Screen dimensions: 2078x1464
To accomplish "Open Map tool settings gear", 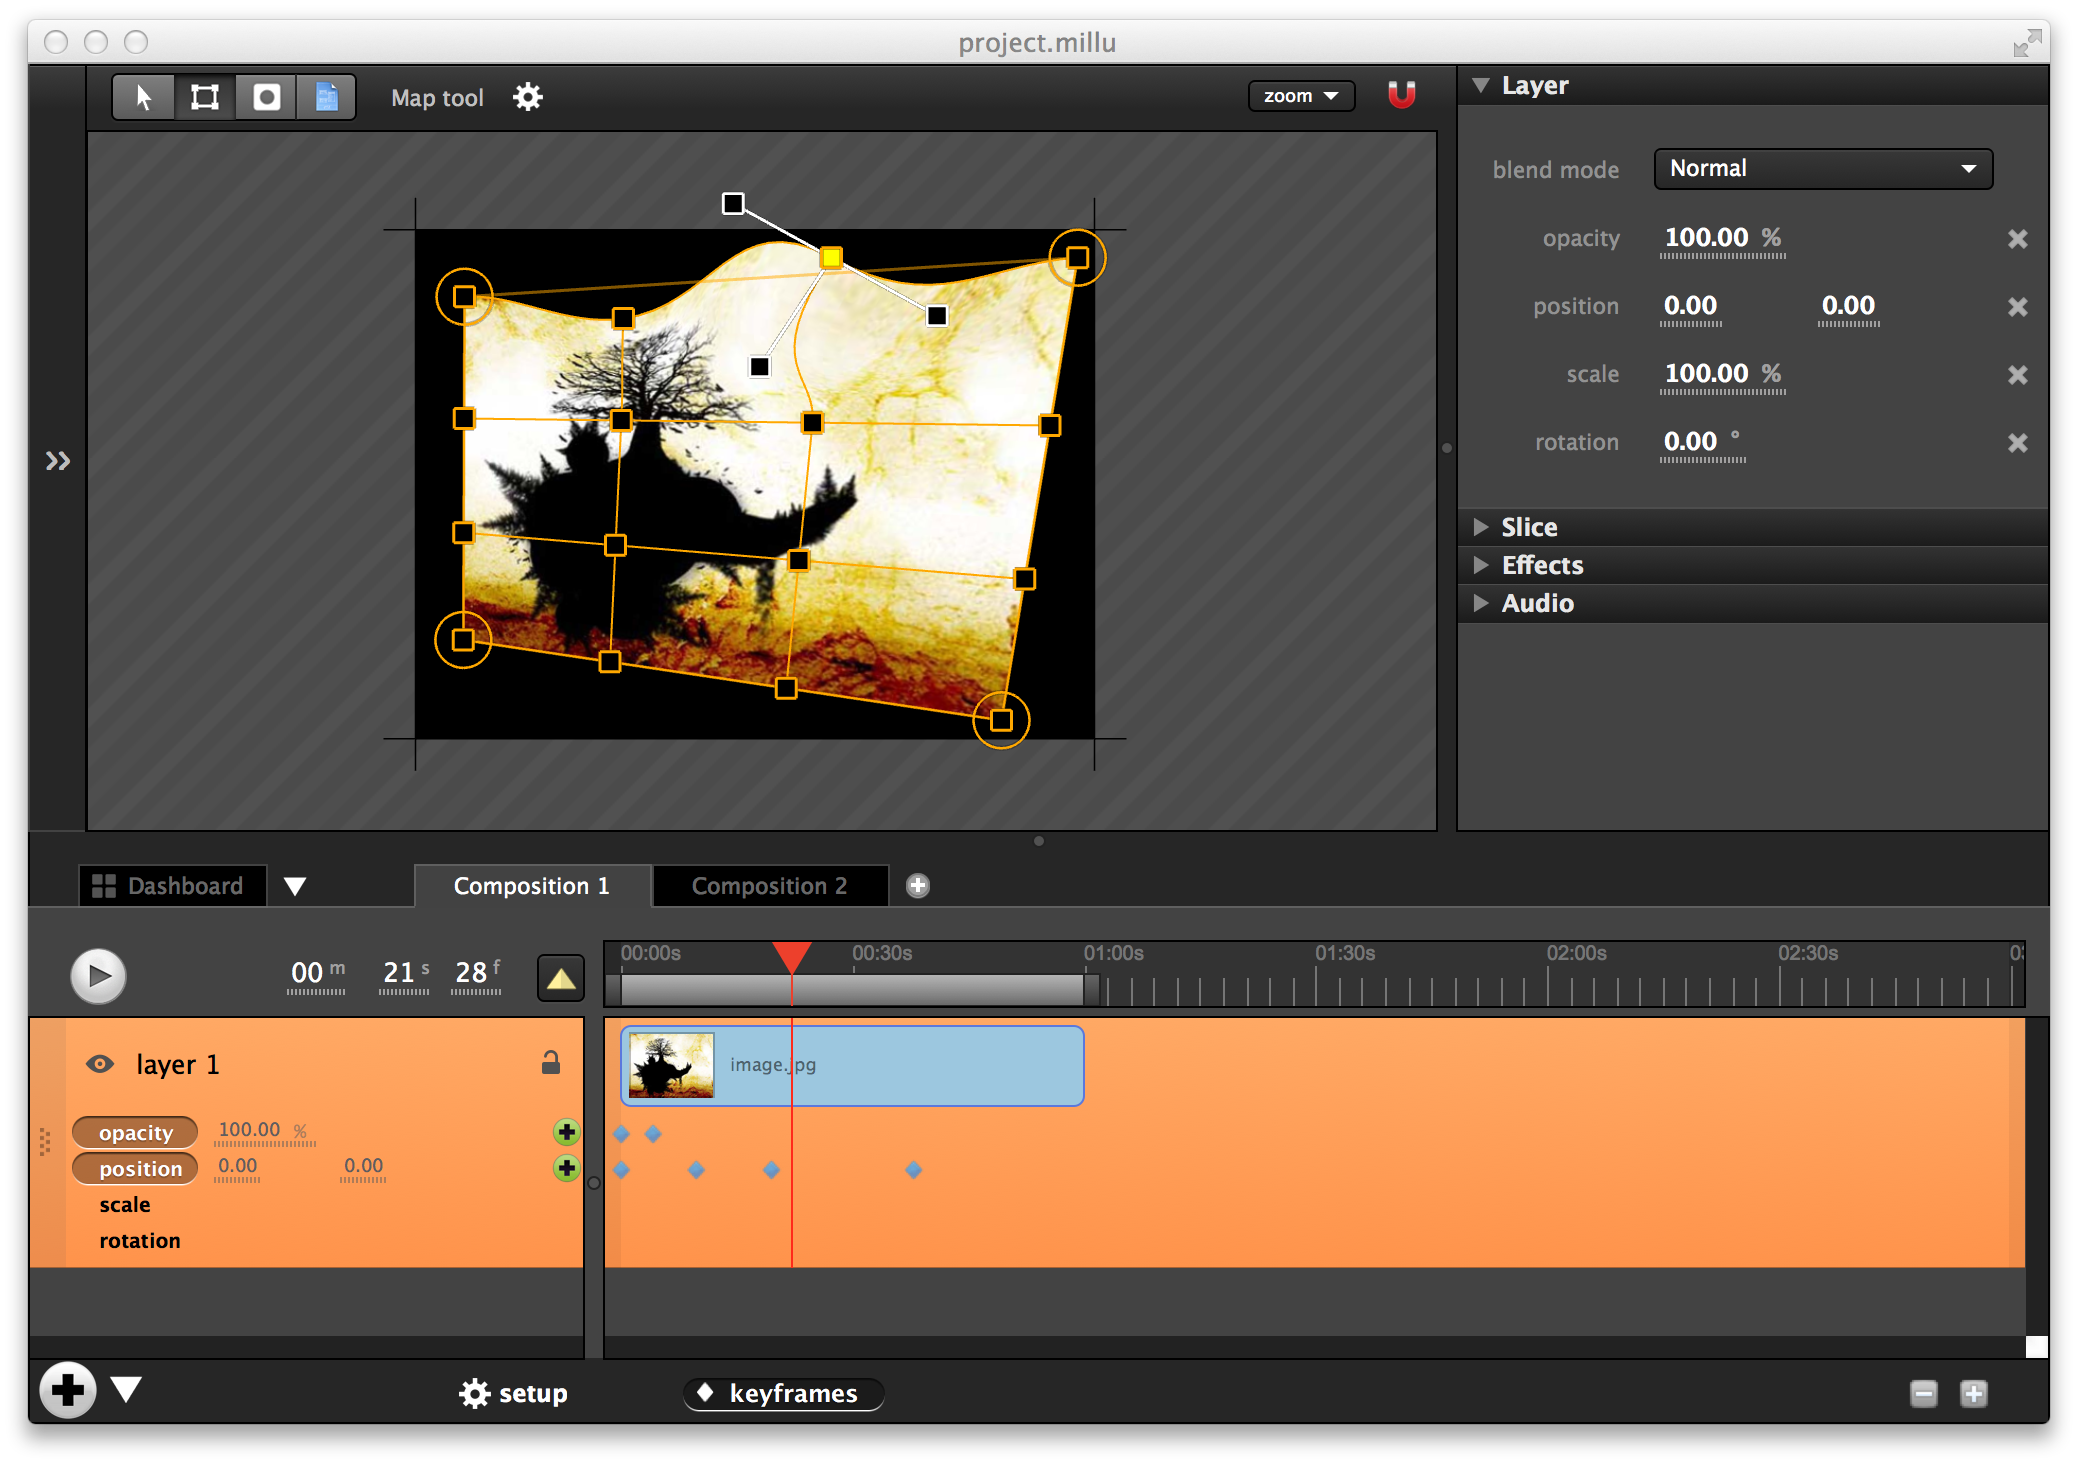I will [527, 97].
